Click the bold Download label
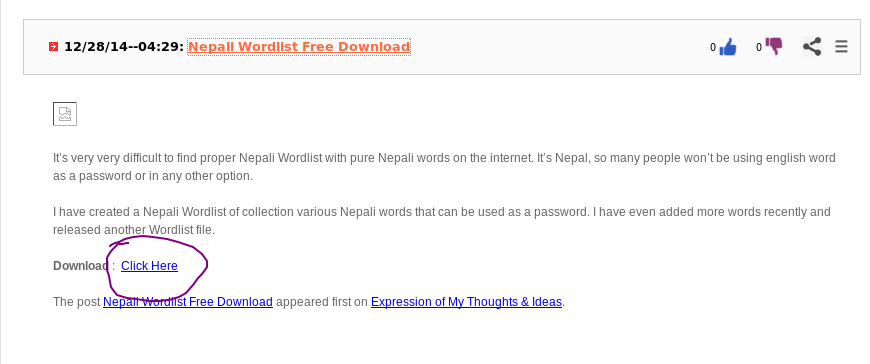The width and height of the screenshot is (870, 364). coord(80,266)
